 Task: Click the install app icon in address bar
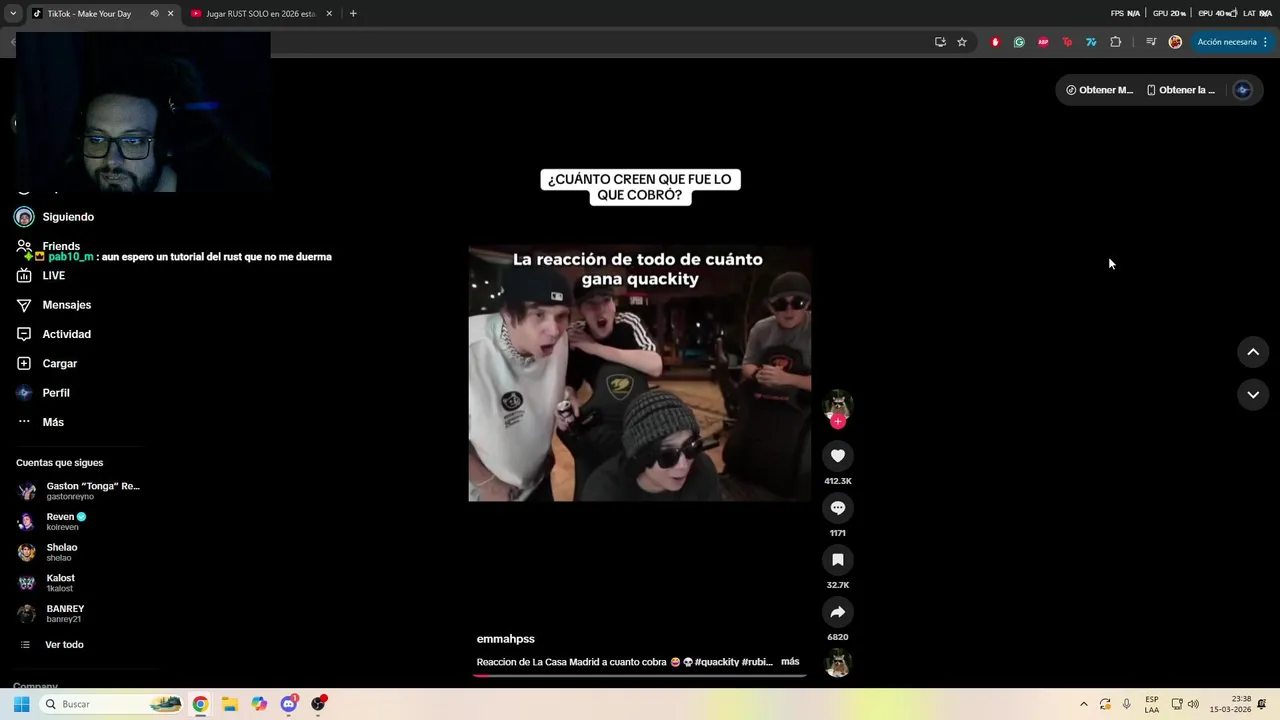tap(940, 42)
